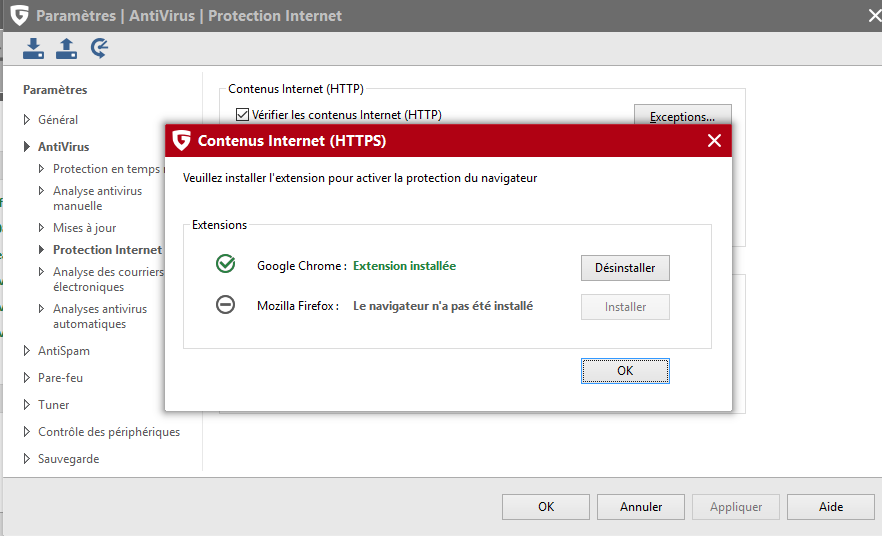Click the G DATA logo in settings title bar
This screenshot has height=536, width=882.
(x=19, y=15)
